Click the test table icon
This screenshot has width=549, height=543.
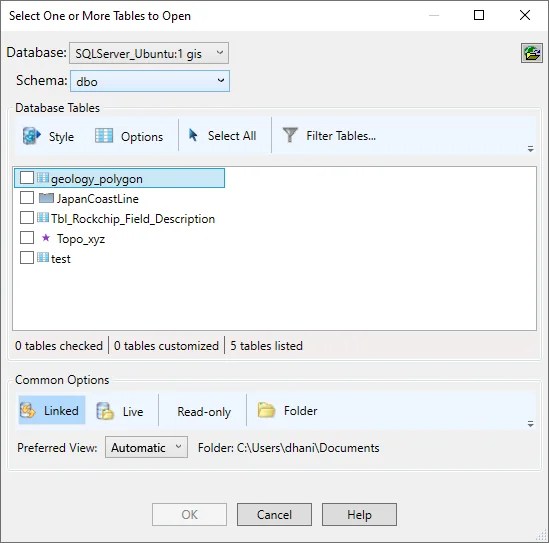[43, 258]
